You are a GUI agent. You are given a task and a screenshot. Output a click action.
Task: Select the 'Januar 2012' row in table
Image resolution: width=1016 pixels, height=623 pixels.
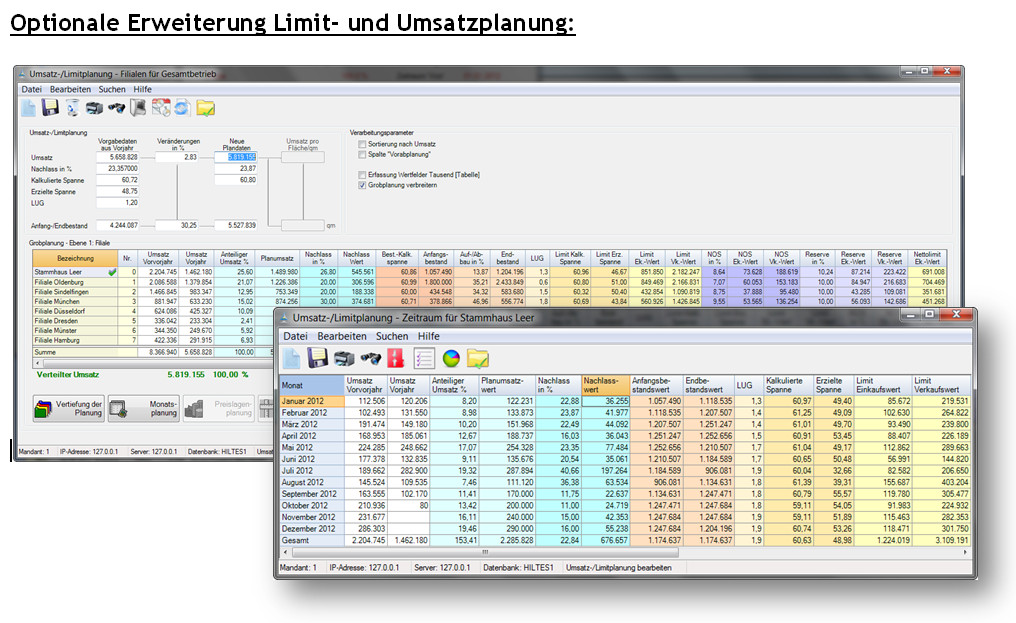click(310, 401)
